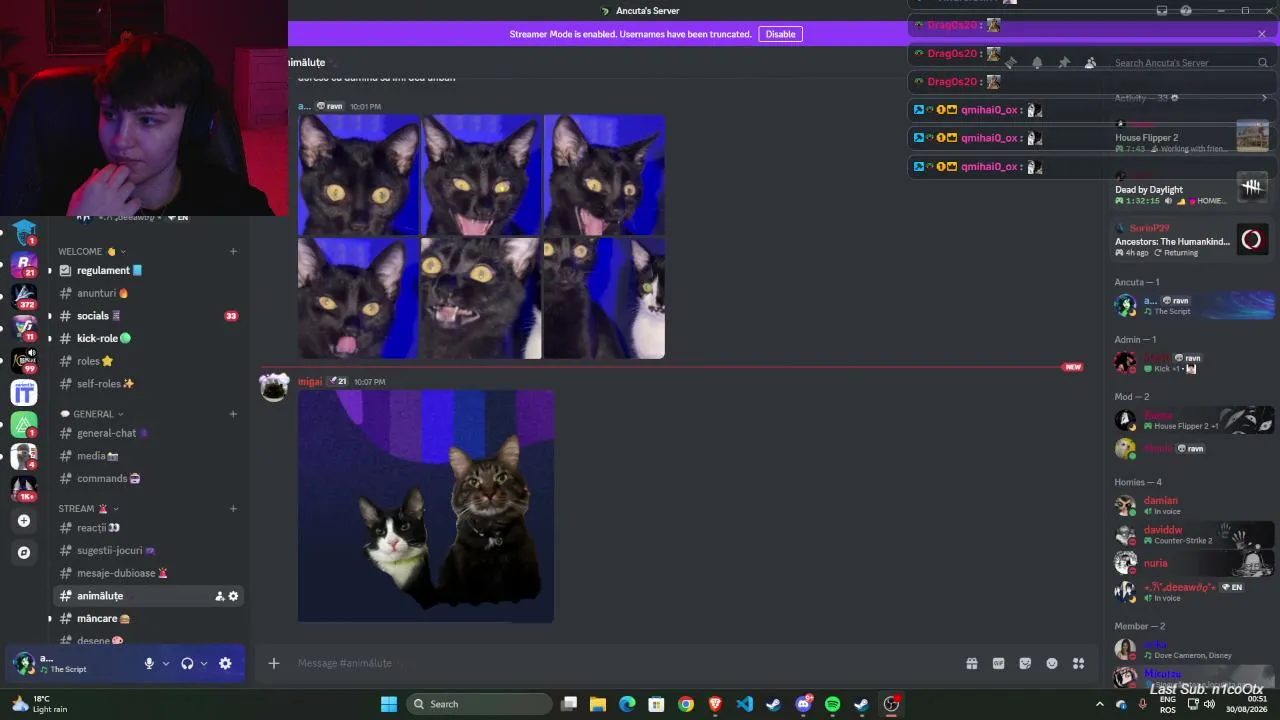The width and height of the screenshot is (1280, 720).
Task: Open the regulament channel
Action: (149, 271)
